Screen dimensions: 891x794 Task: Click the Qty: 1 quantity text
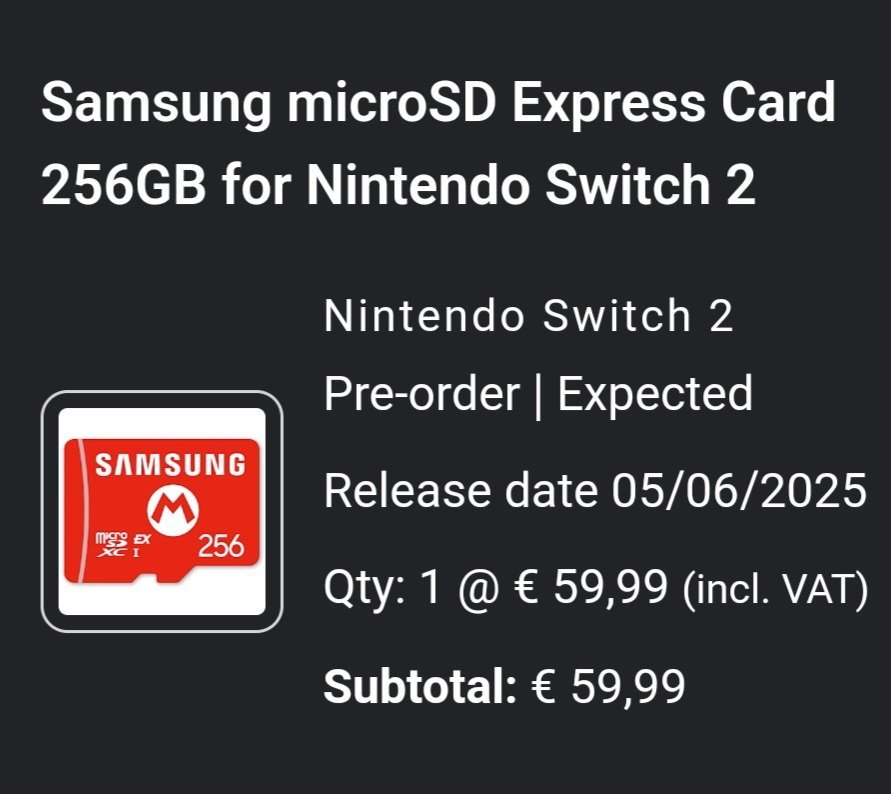point(382,588)
